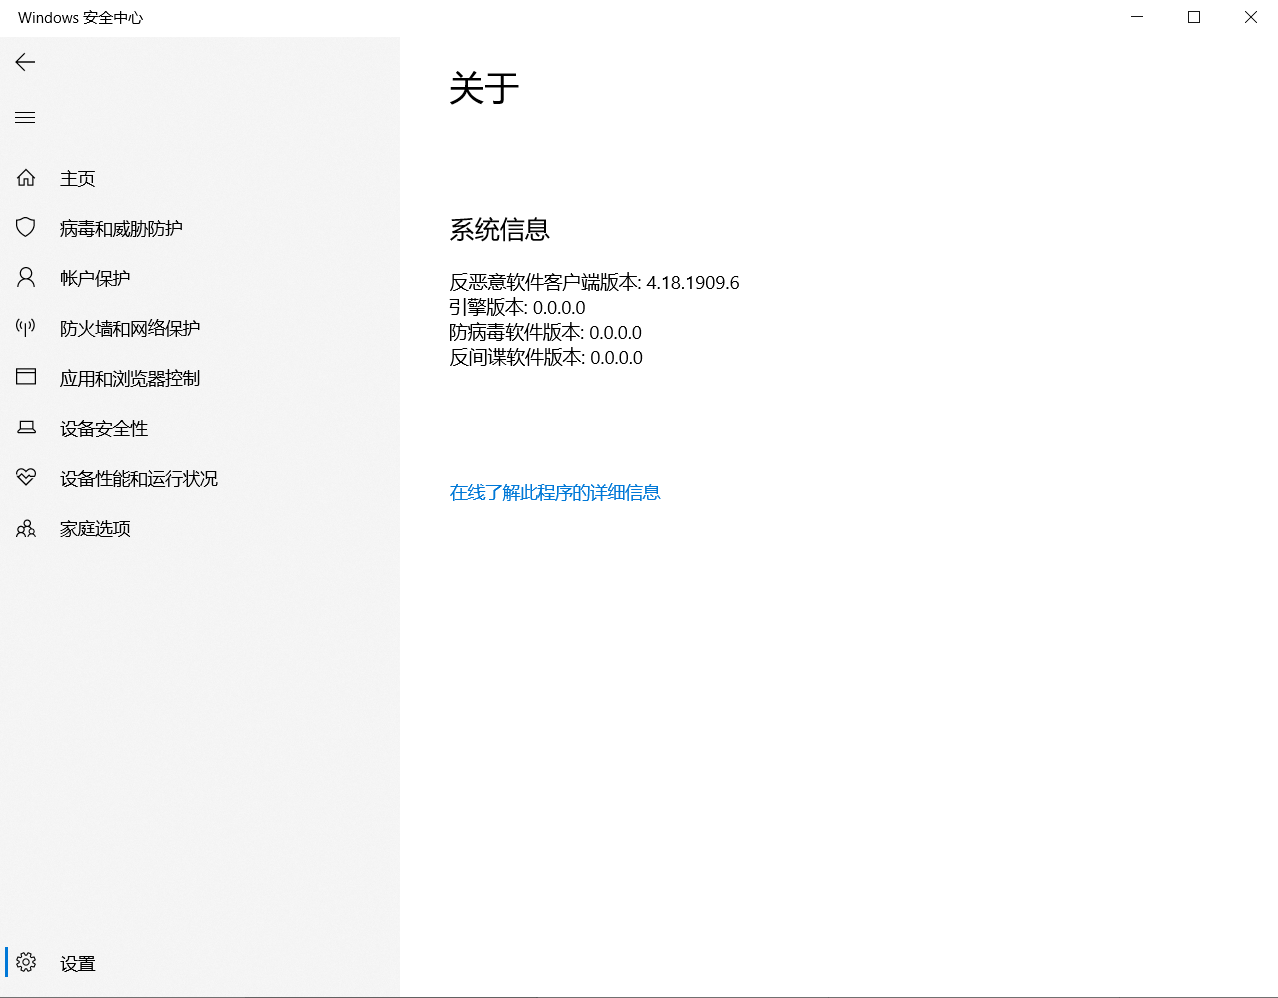Open 家庭选项 section
The height and width of the screenshot is (998, 1278).
tap(95, 528)
